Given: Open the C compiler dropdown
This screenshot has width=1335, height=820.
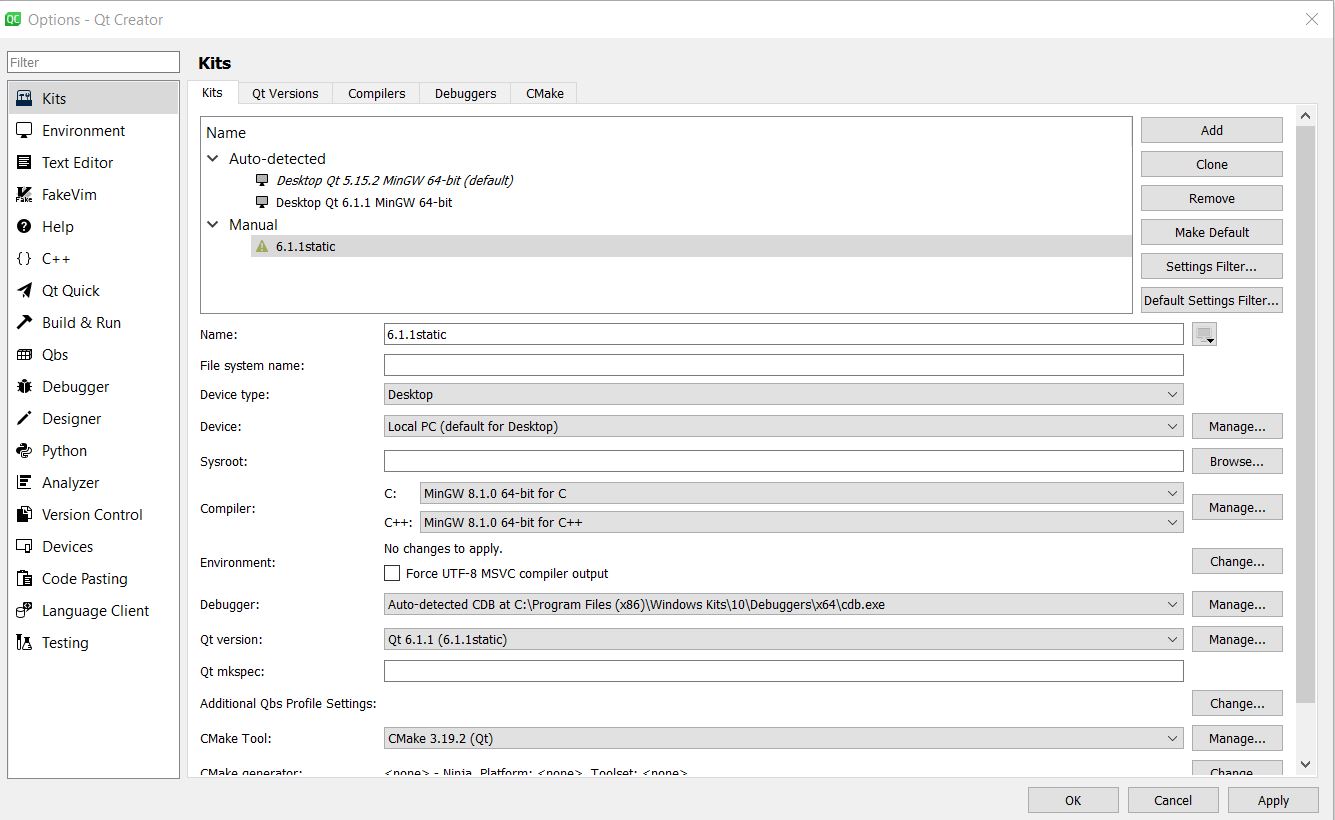Looking at the screenshot, I should (802, 493).
